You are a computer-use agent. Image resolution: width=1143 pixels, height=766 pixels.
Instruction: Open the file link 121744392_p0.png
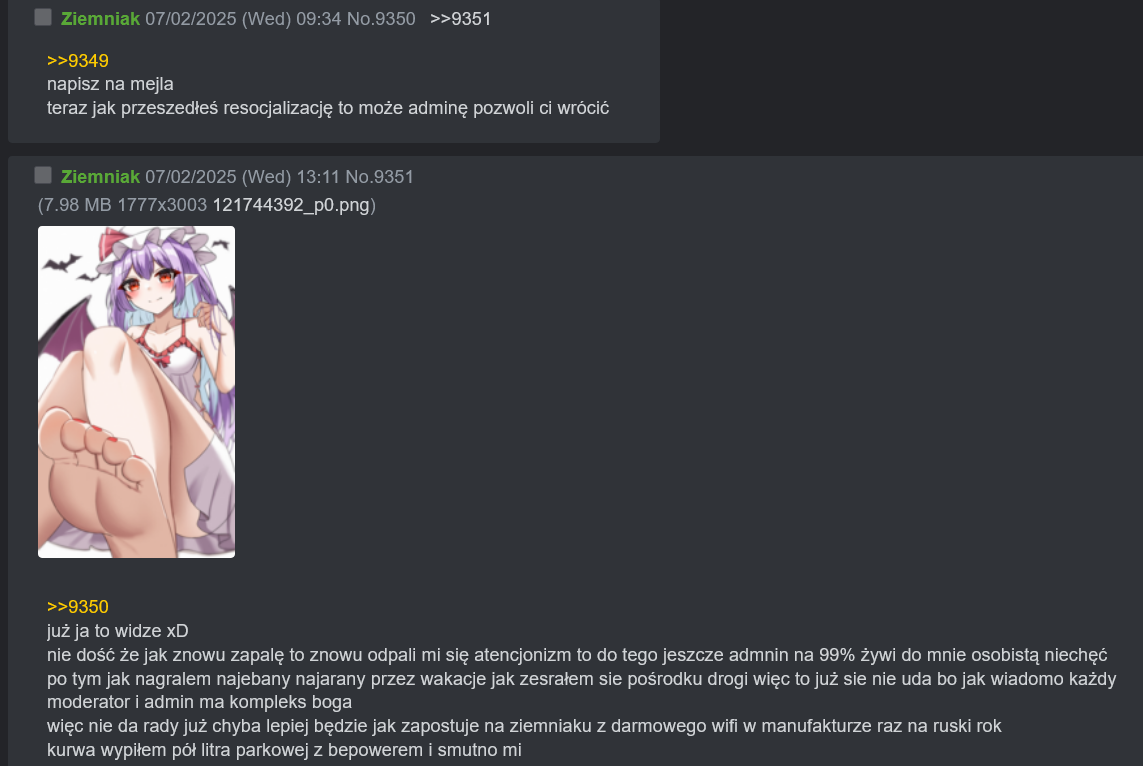(291, 205)
